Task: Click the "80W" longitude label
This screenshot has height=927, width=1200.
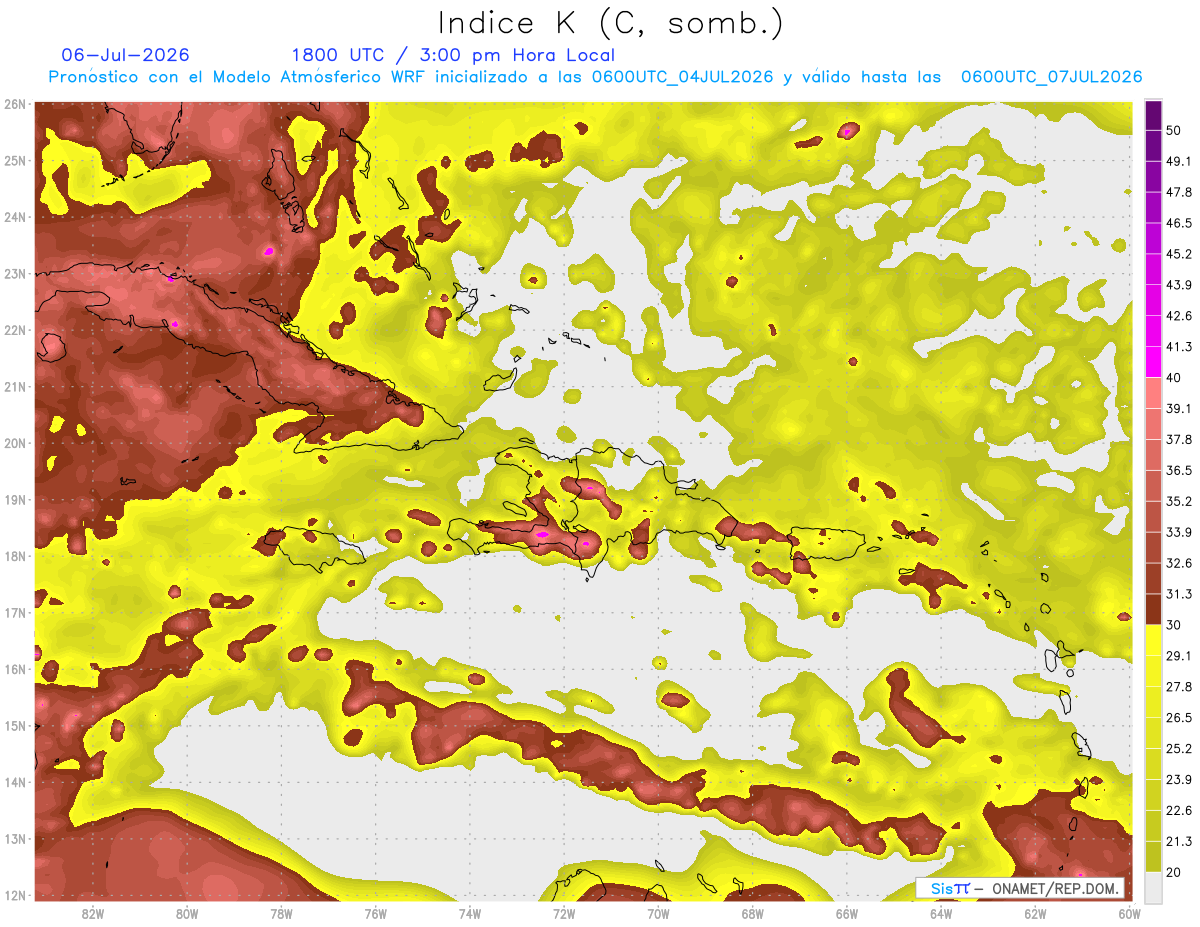Action: (x=187, y=914)
